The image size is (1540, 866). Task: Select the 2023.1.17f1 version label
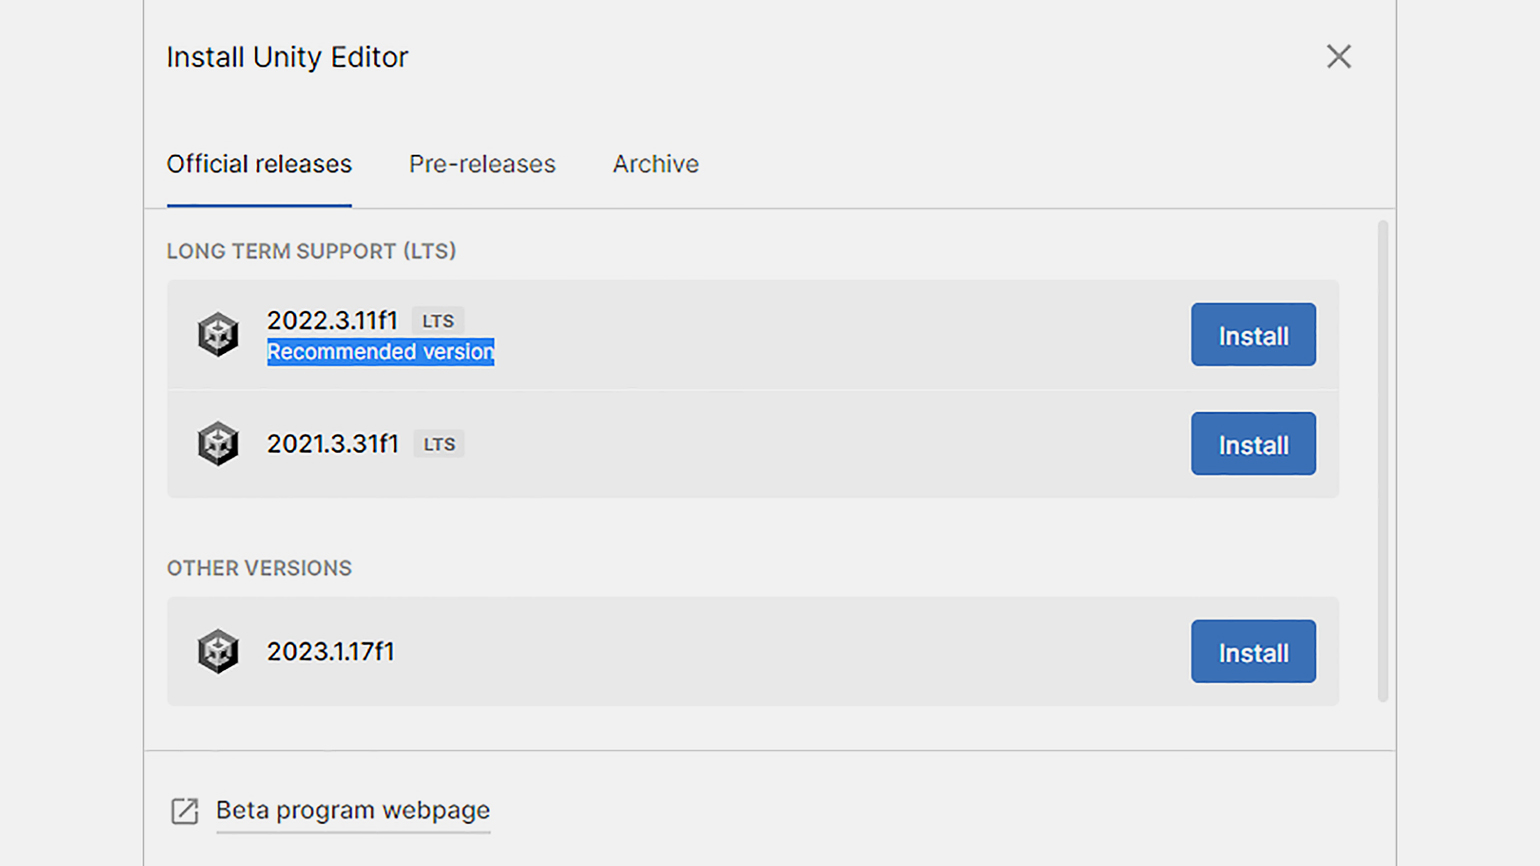pyautogui.click(x=330, y=651)
